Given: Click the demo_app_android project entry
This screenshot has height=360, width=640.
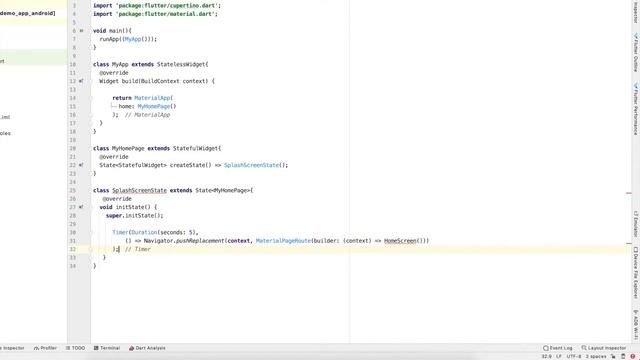Looking at the screenshot, I should point(28,13).
